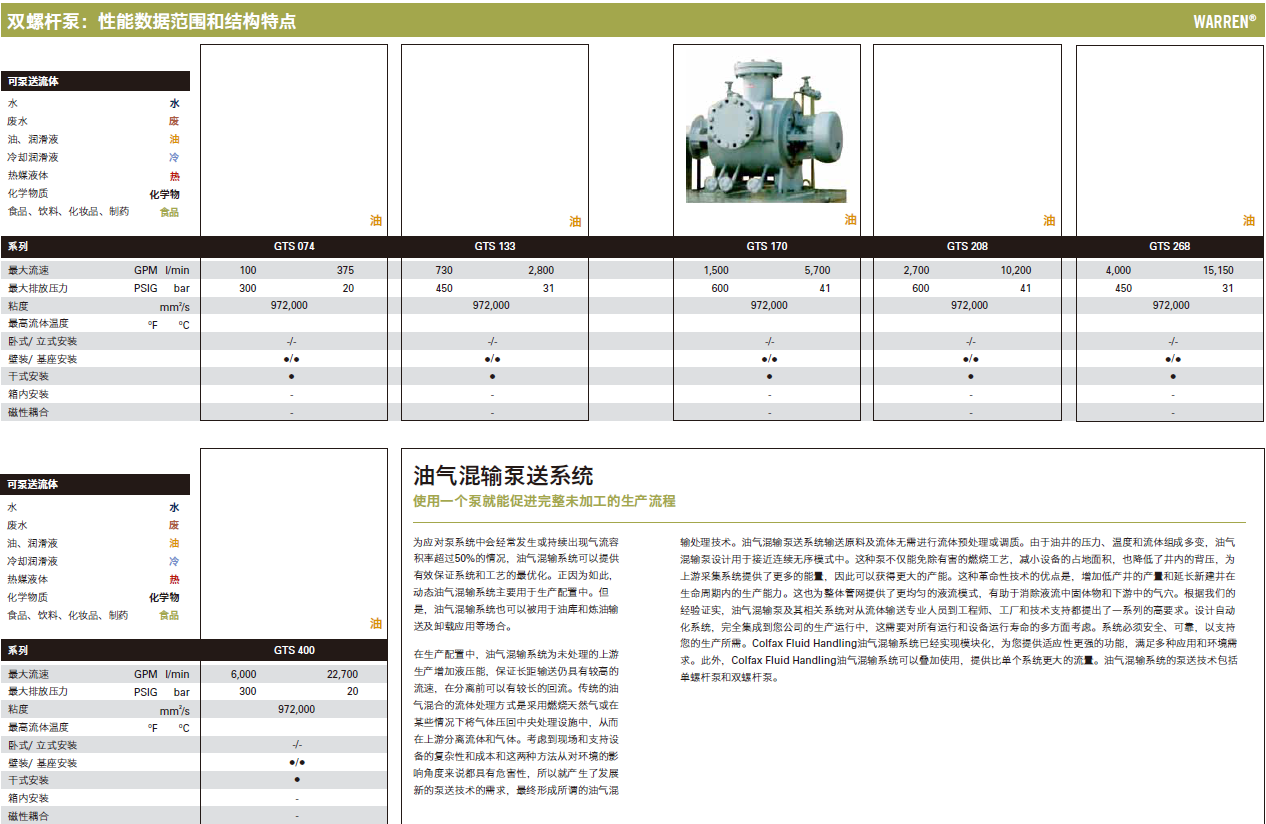
Task: Click the blue 冷 symbol in the legend beside GTS 400
Action: (174, 562)
